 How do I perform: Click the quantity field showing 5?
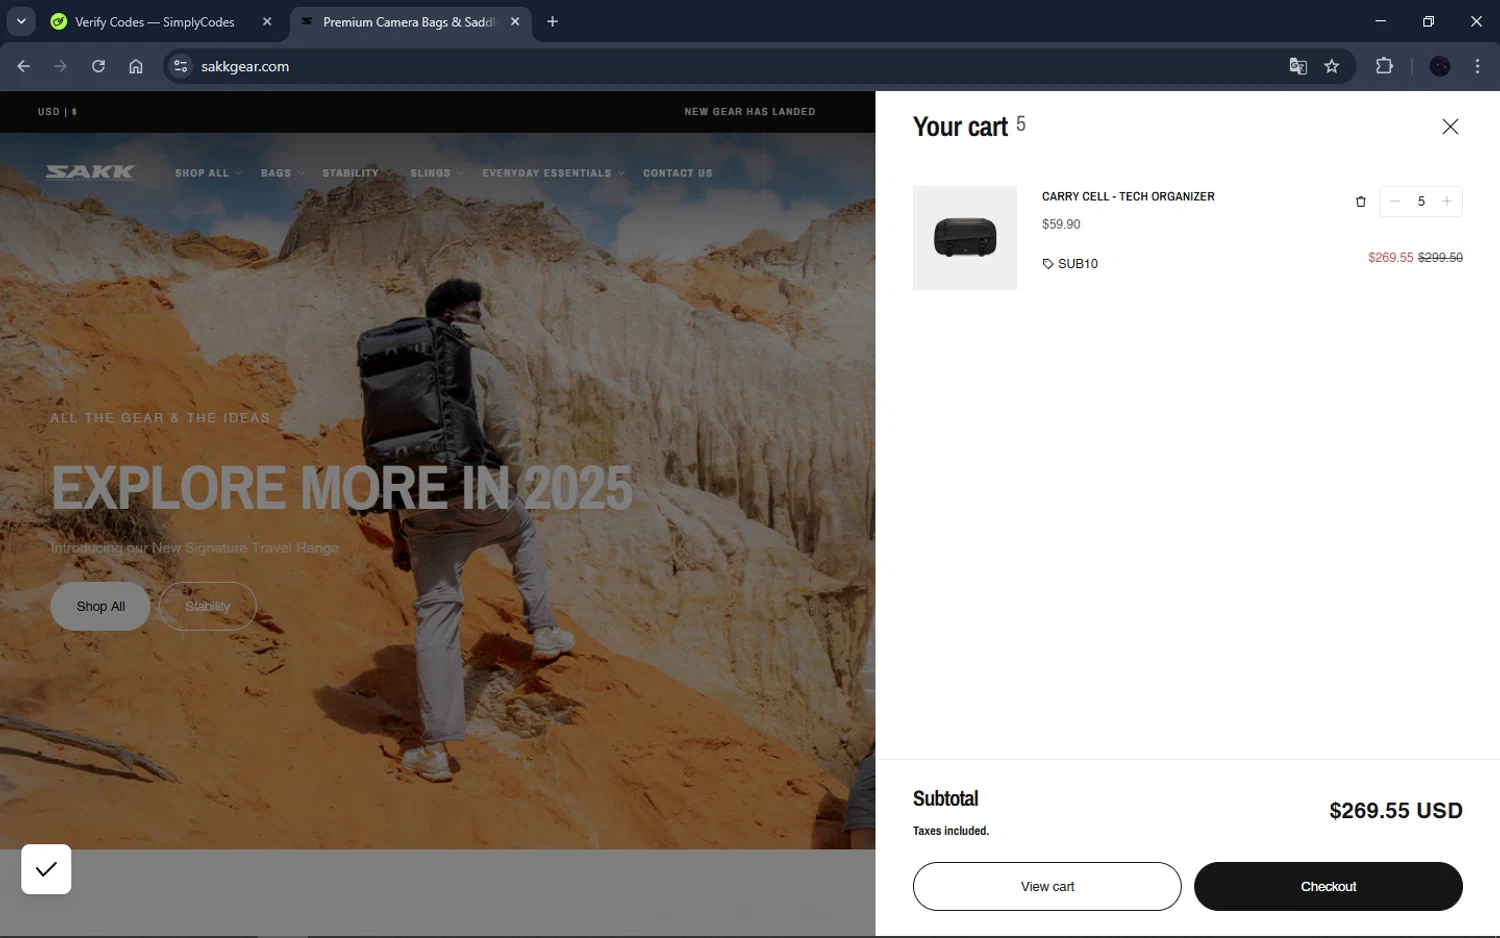1421,201
